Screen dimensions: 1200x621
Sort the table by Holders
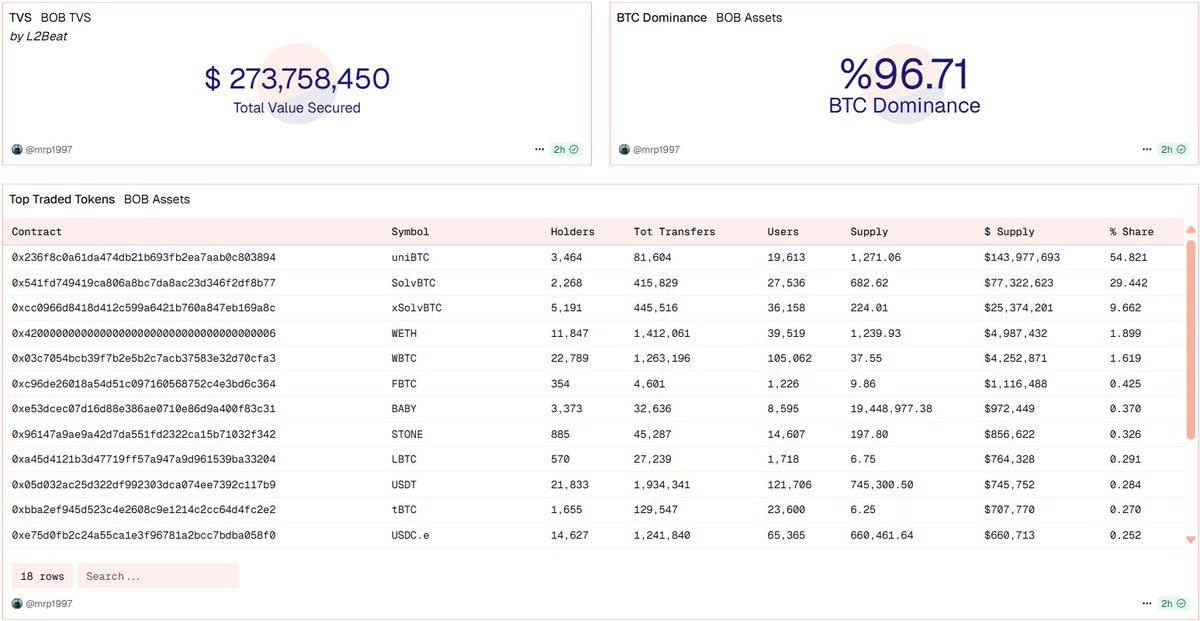571,231
